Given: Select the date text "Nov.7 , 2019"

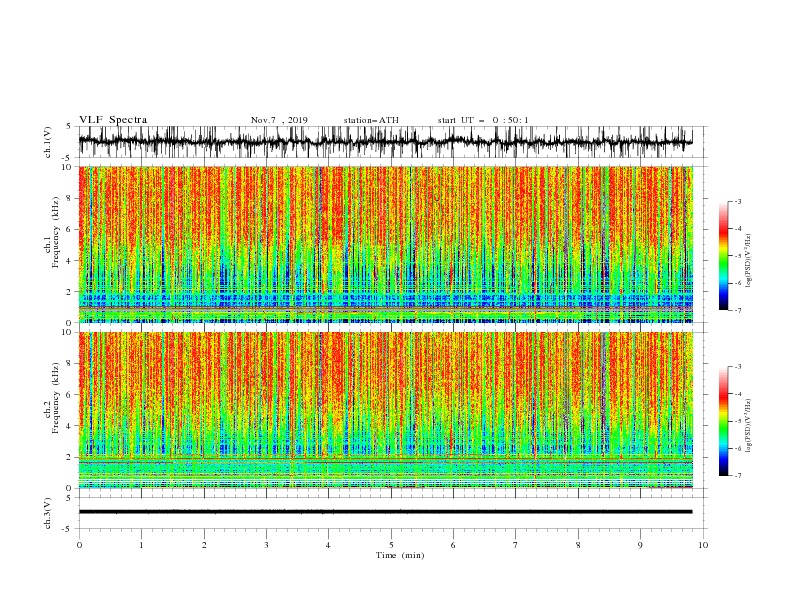Looking at the screenshot, I should (x=279, y=120).
